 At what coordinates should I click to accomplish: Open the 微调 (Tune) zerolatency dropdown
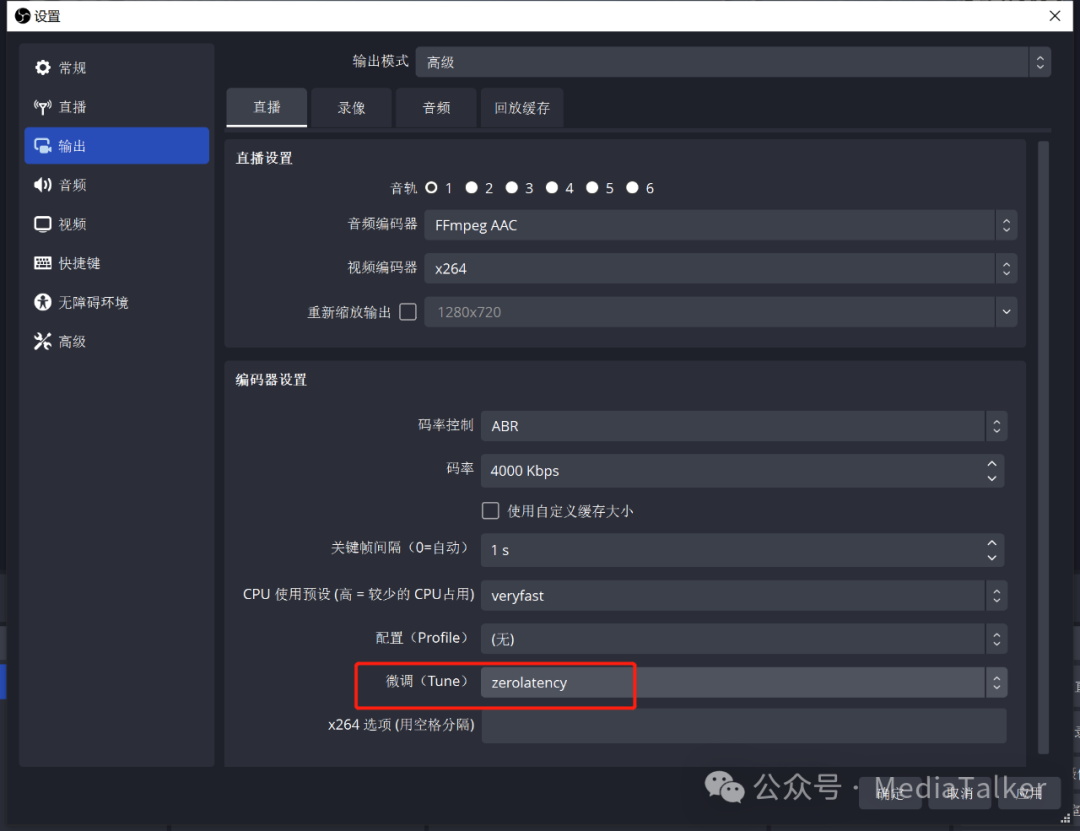click(743, 683)
